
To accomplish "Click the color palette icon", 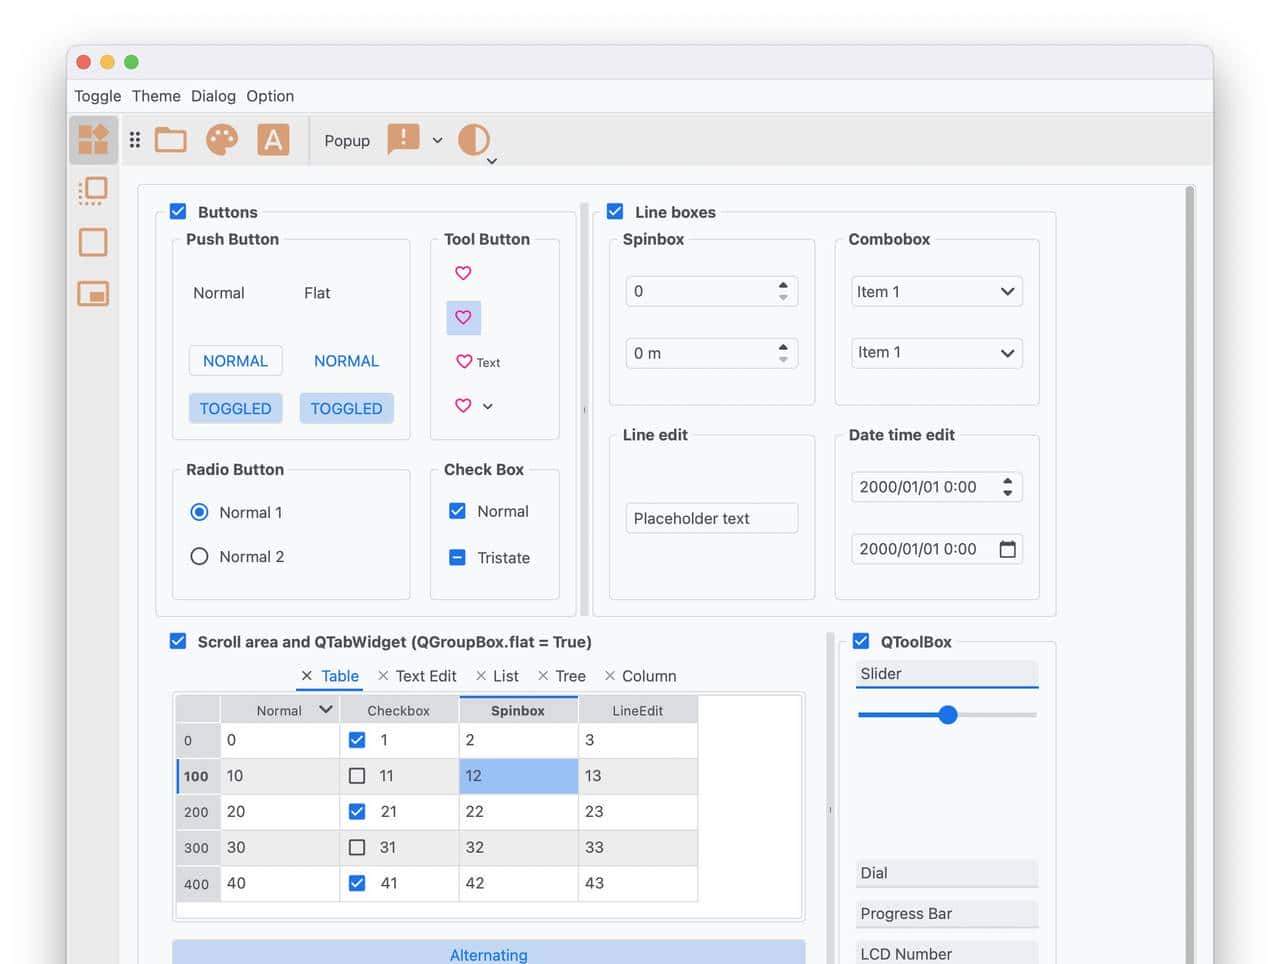I will point(222,140).
